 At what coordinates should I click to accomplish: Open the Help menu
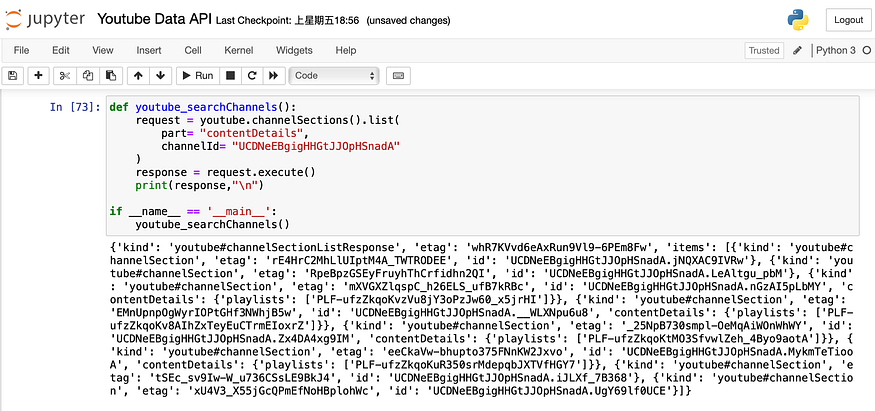click(x=345, y=50)
